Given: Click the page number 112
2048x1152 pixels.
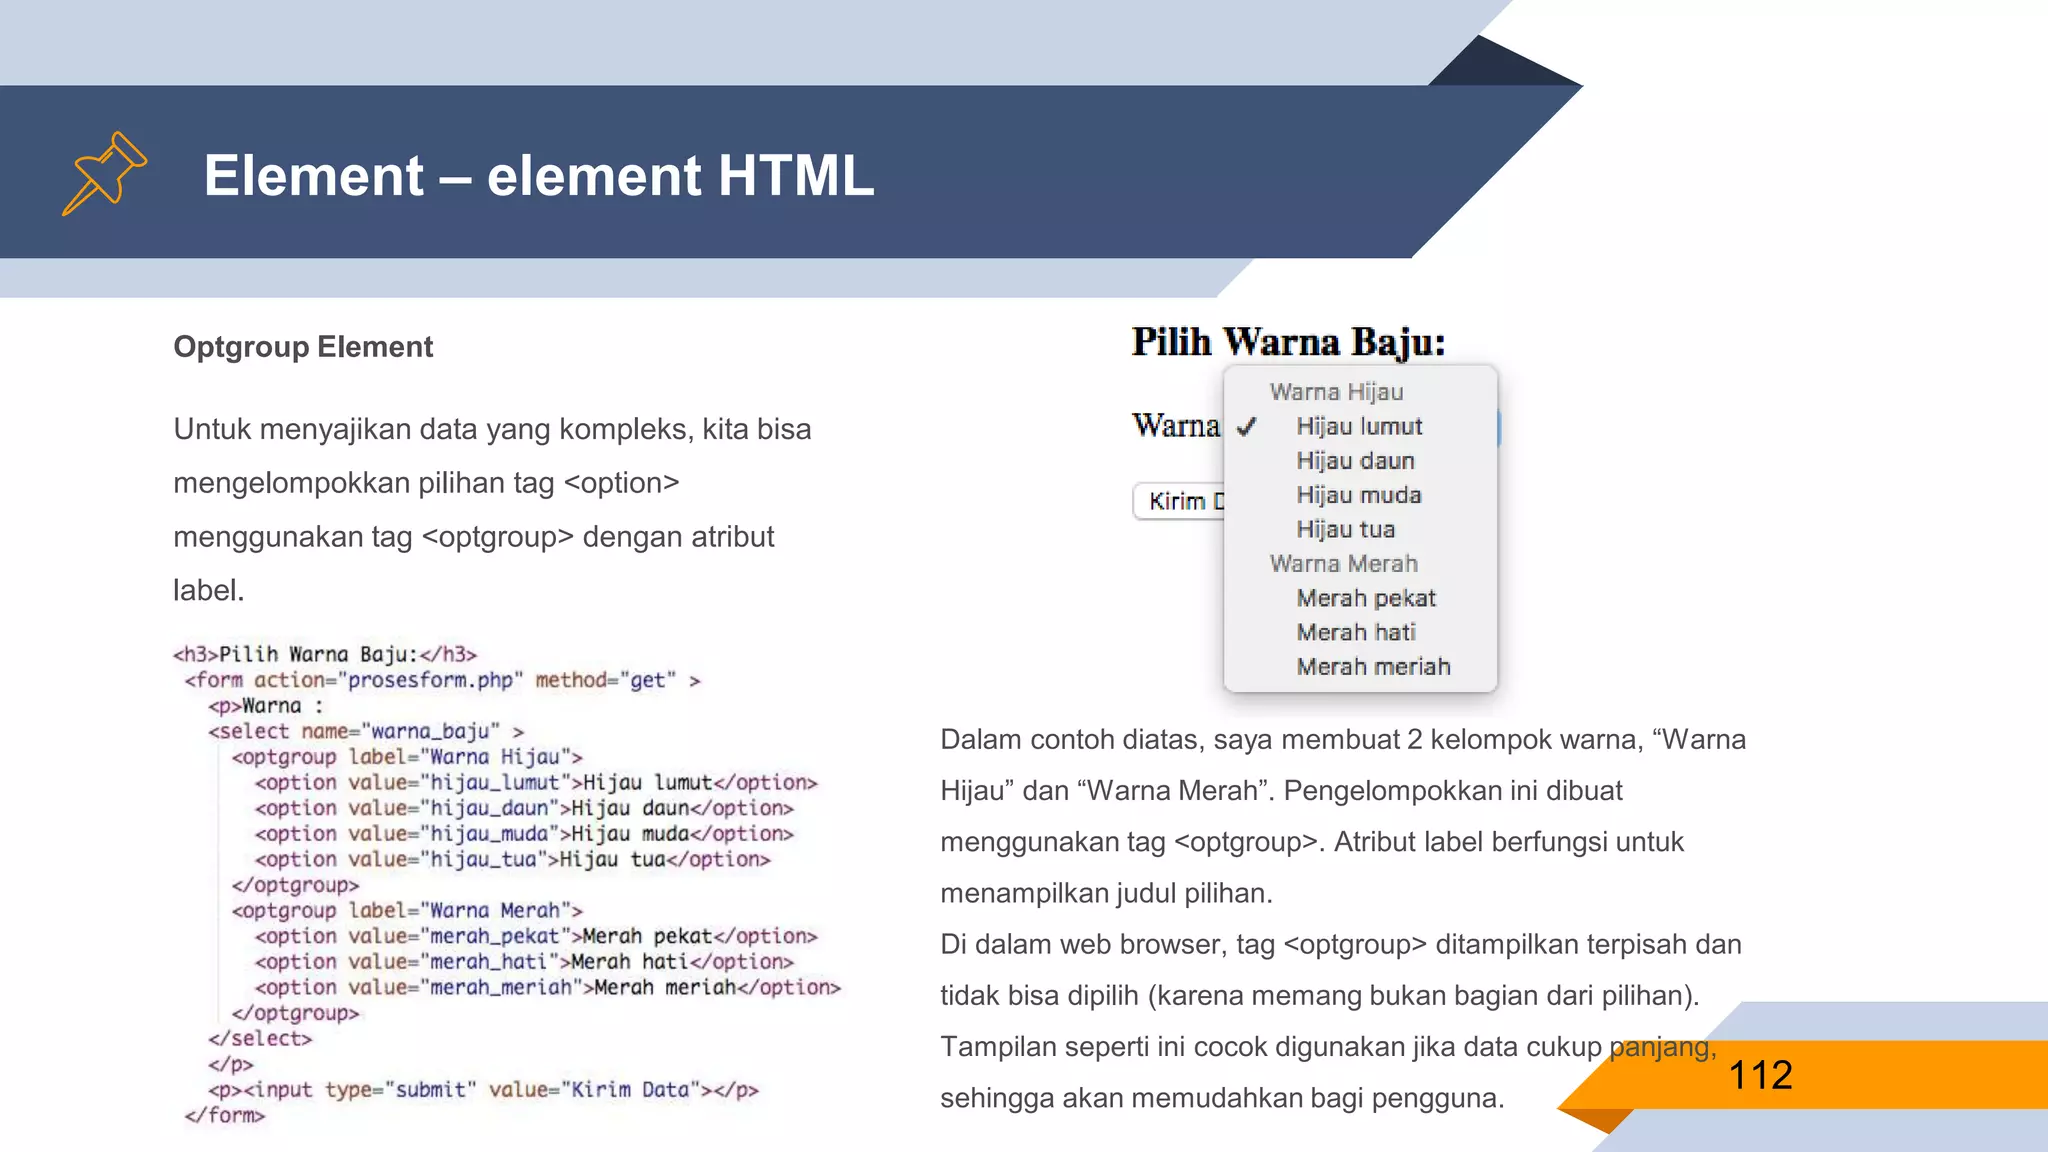Looking at the screenshot, I should 1760,1075.
